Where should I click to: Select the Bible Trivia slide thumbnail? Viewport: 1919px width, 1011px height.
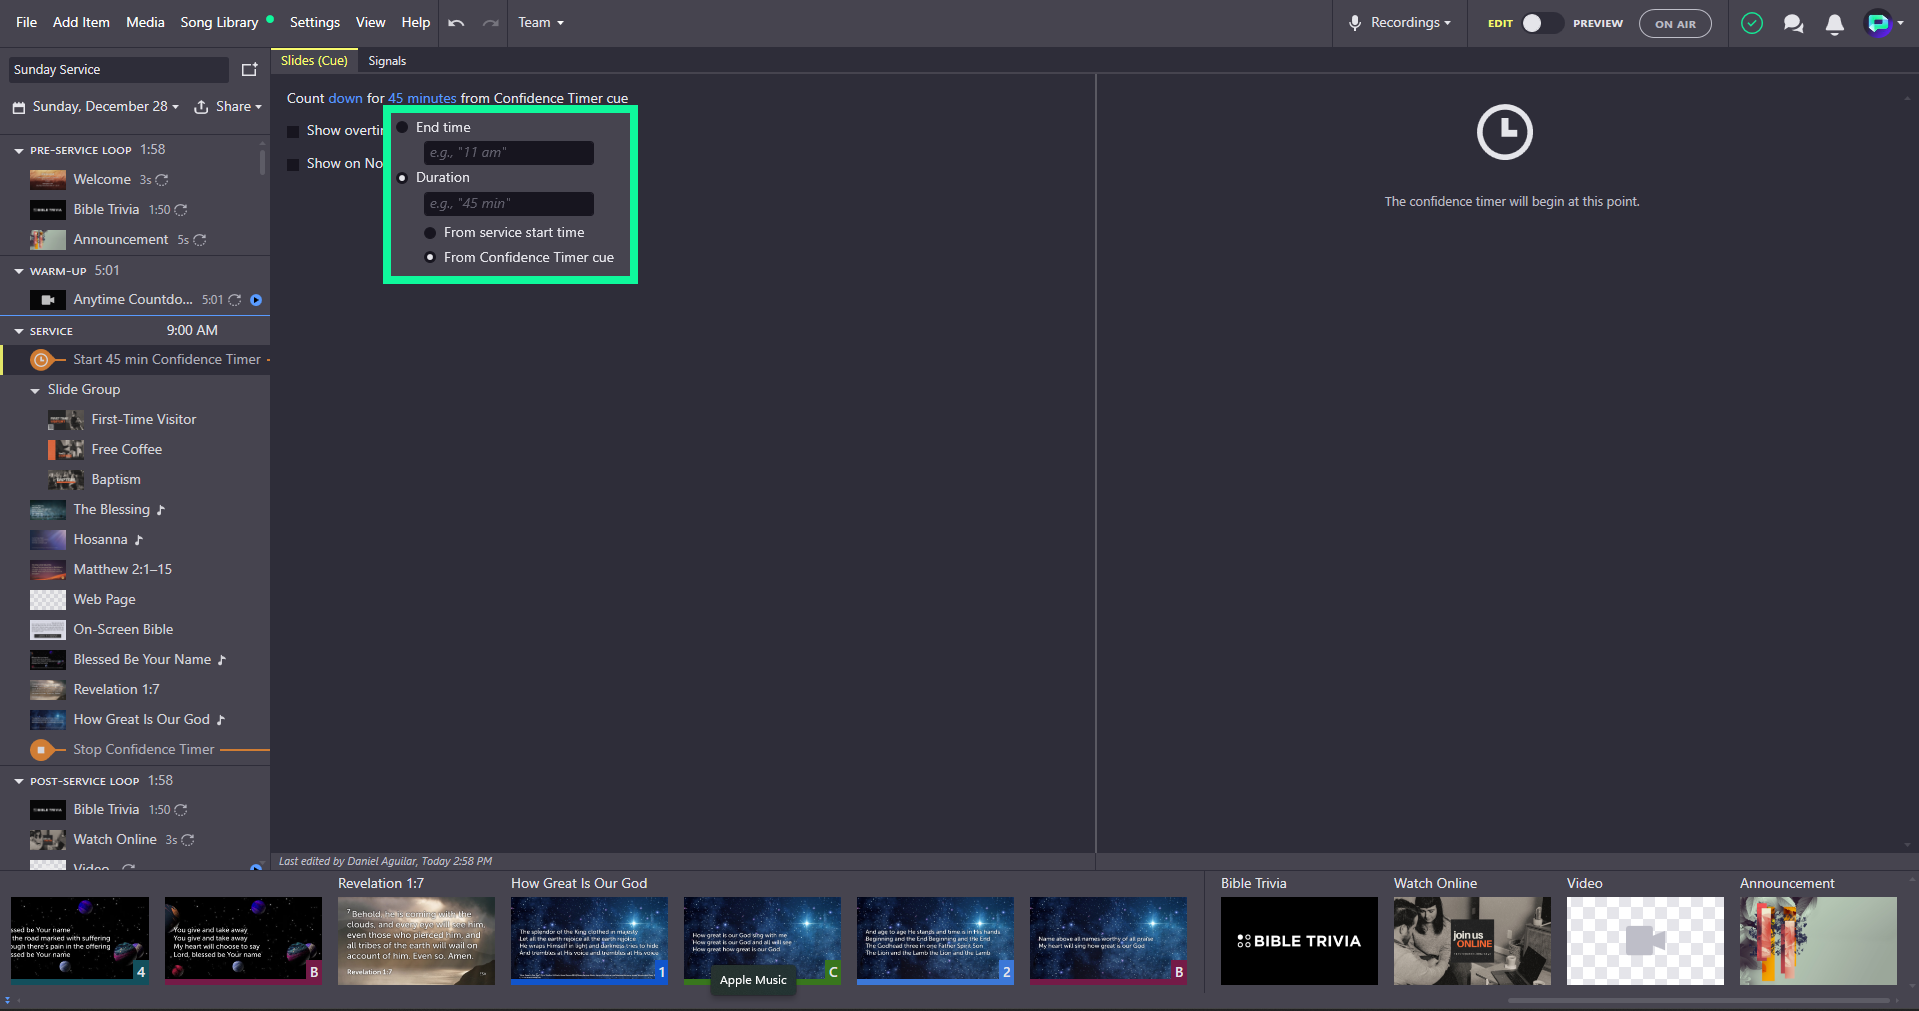click(1298, 940)
